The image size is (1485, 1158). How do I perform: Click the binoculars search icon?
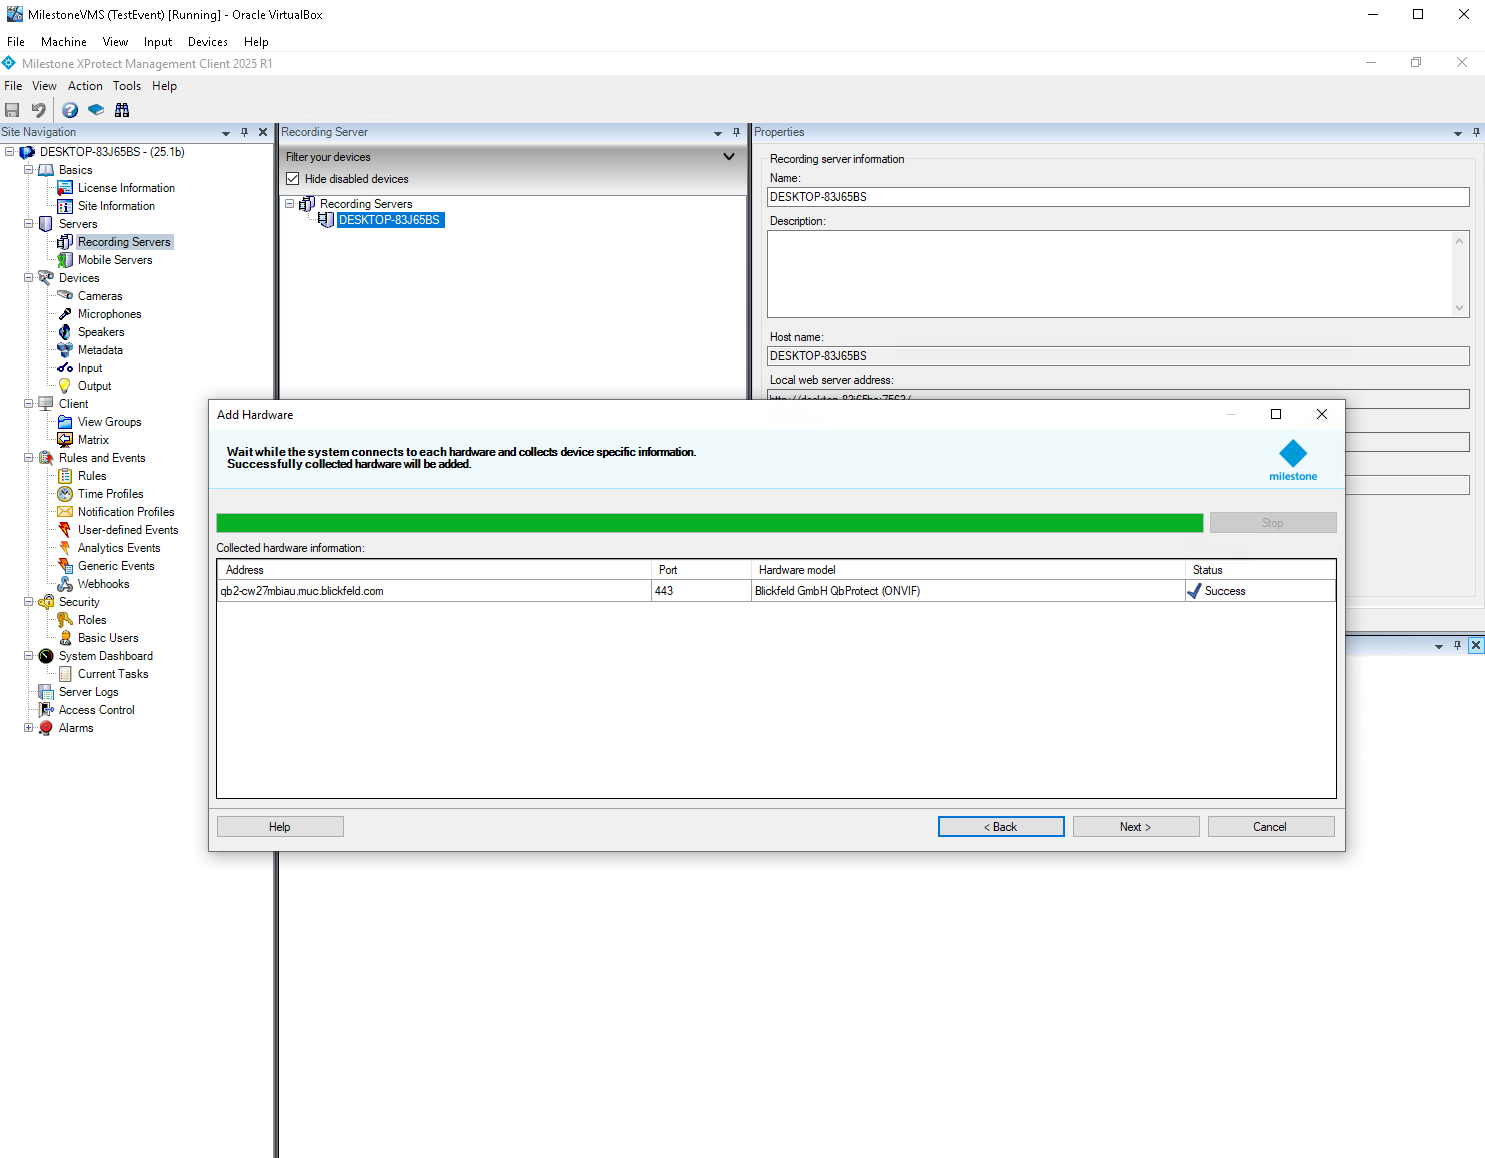coord(122,110)
